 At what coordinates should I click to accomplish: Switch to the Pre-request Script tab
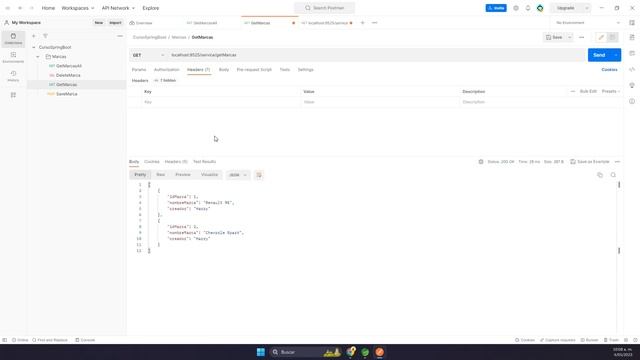254,70
